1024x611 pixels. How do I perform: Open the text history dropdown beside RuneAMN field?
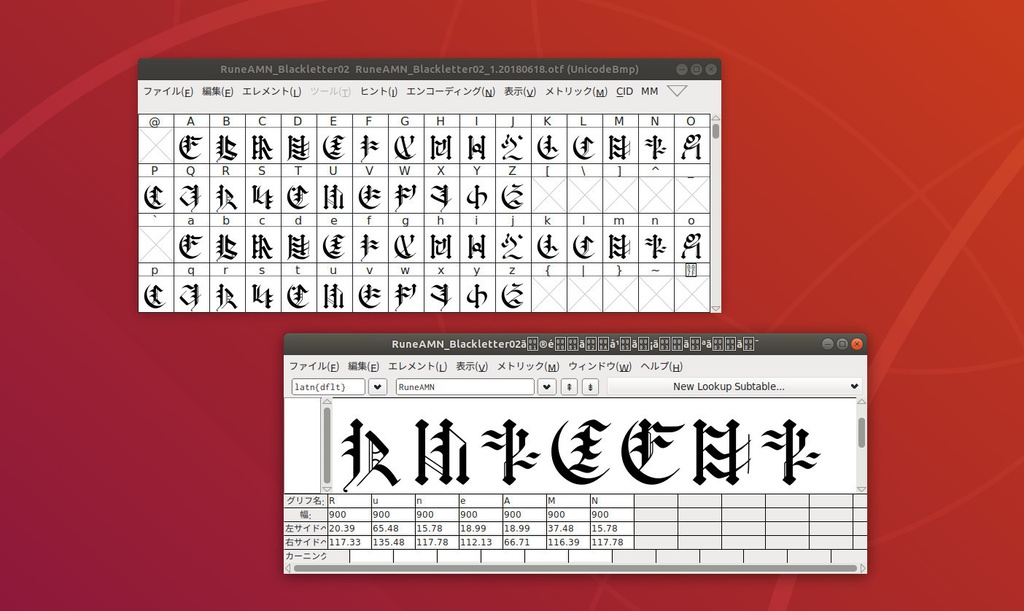click(x=546, y=387)
